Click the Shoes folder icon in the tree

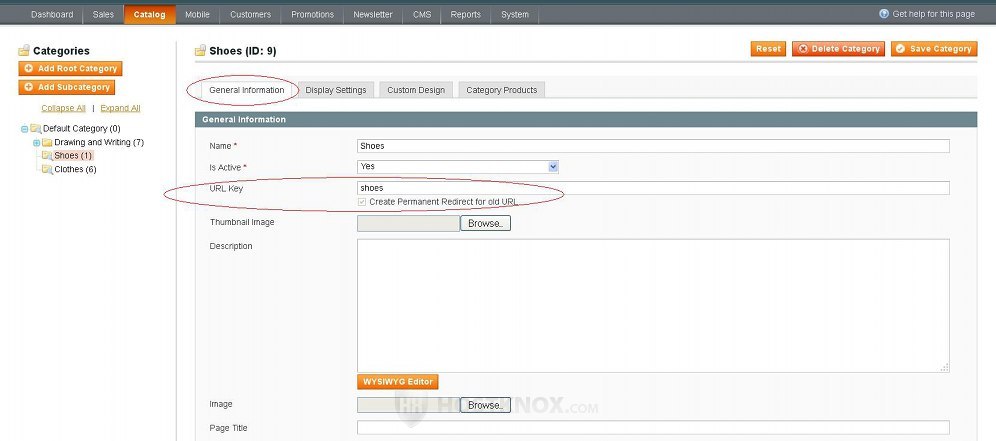tap(47, 156)
